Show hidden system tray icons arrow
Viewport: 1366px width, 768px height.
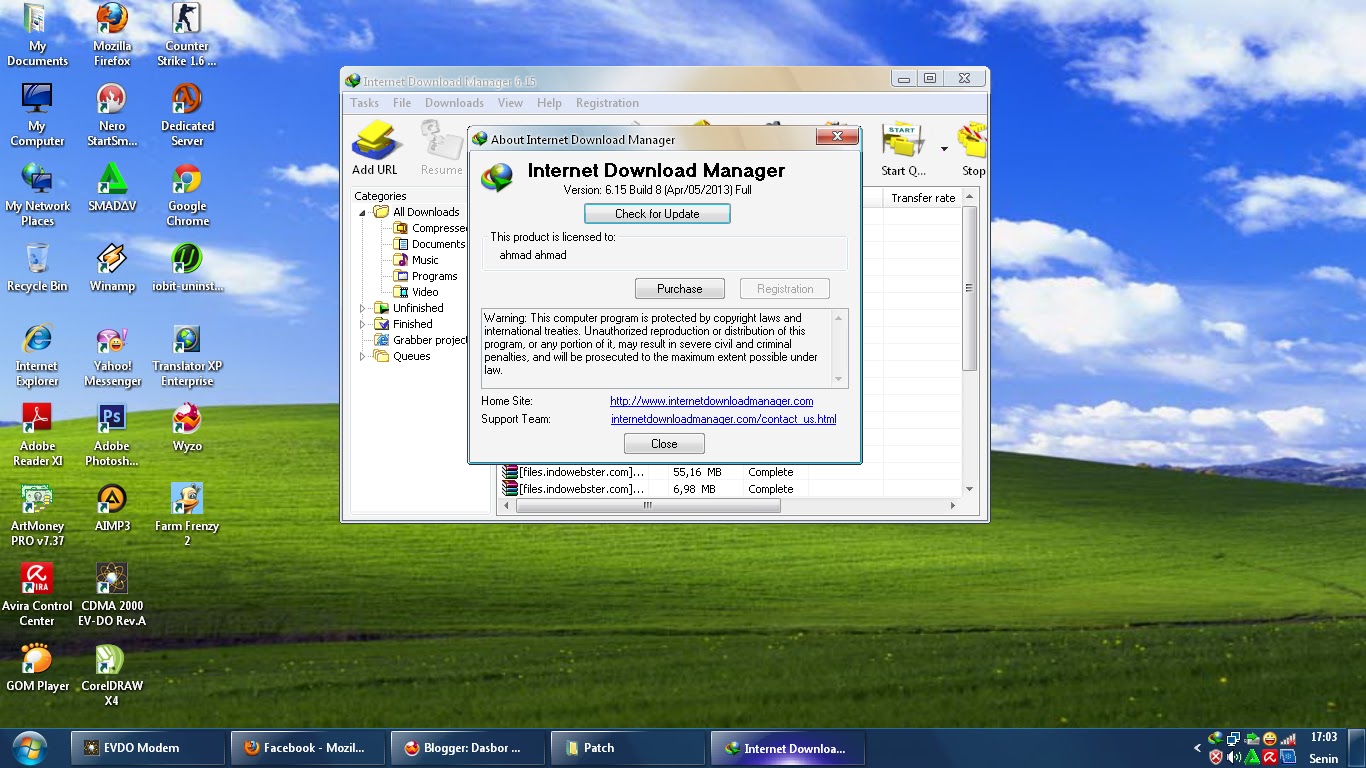click(x=1198, y=748)
